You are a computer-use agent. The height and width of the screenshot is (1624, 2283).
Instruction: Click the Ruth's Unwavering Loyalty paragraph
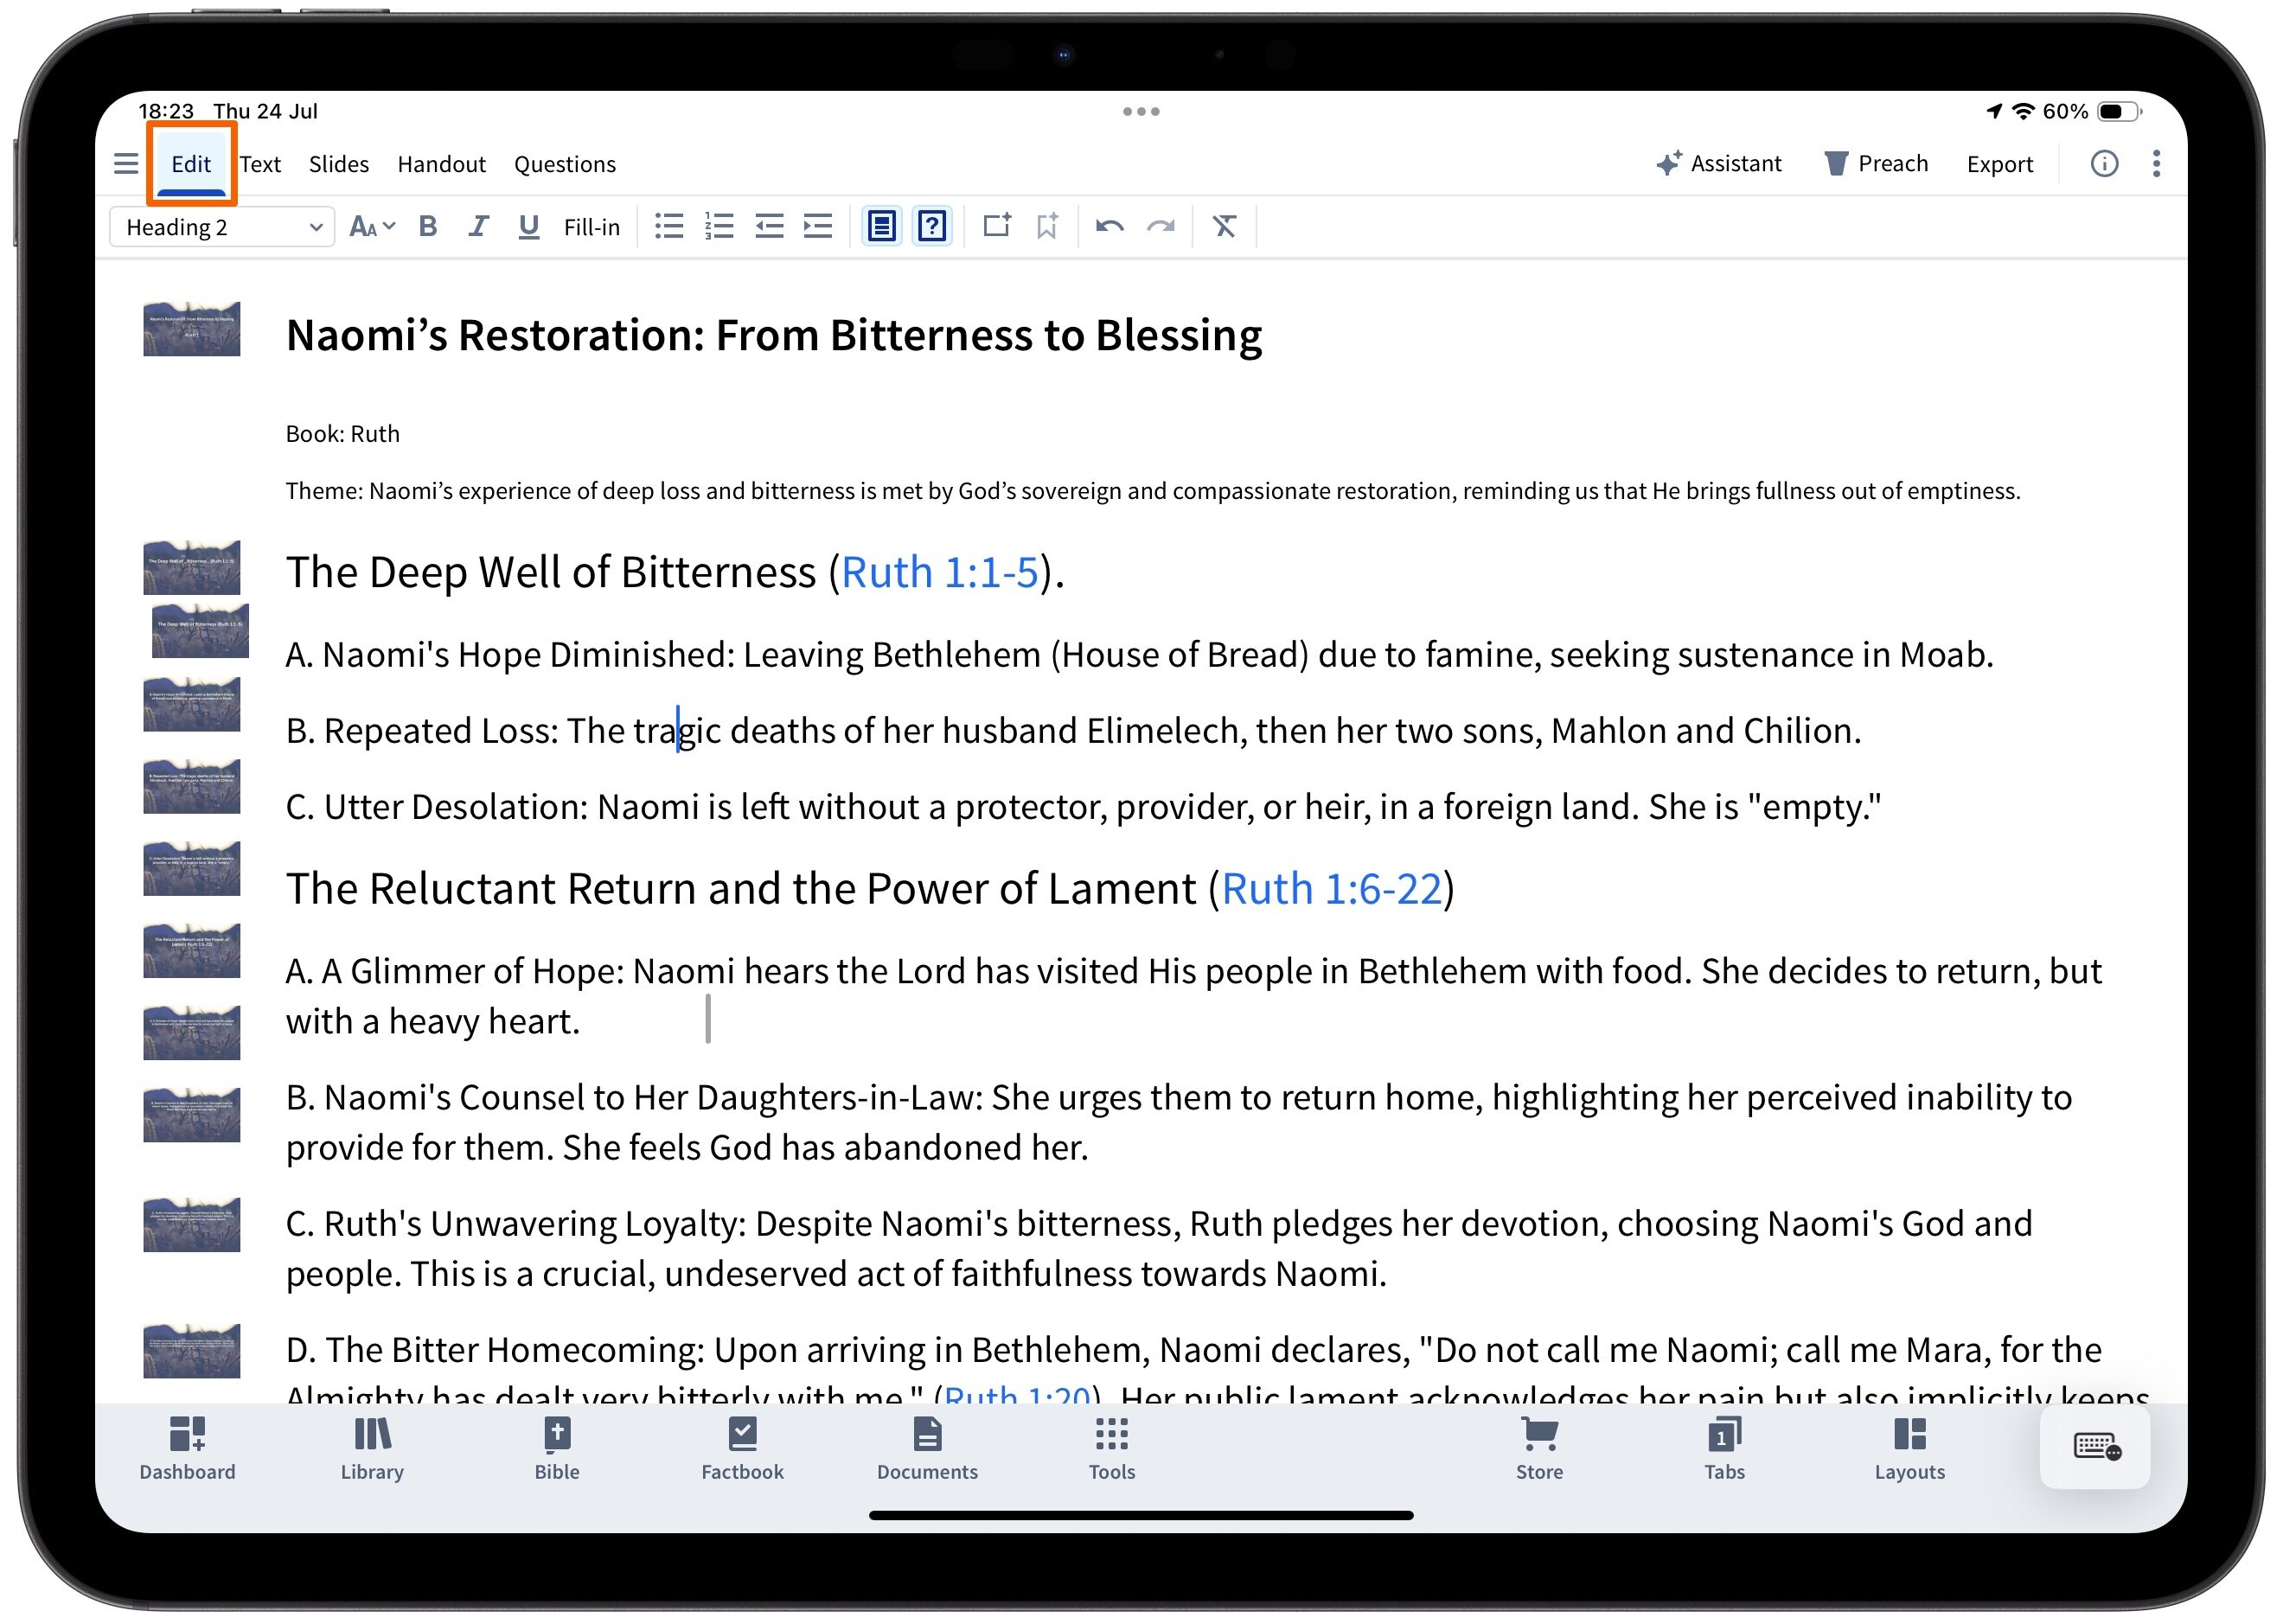pos(1159,1249)
